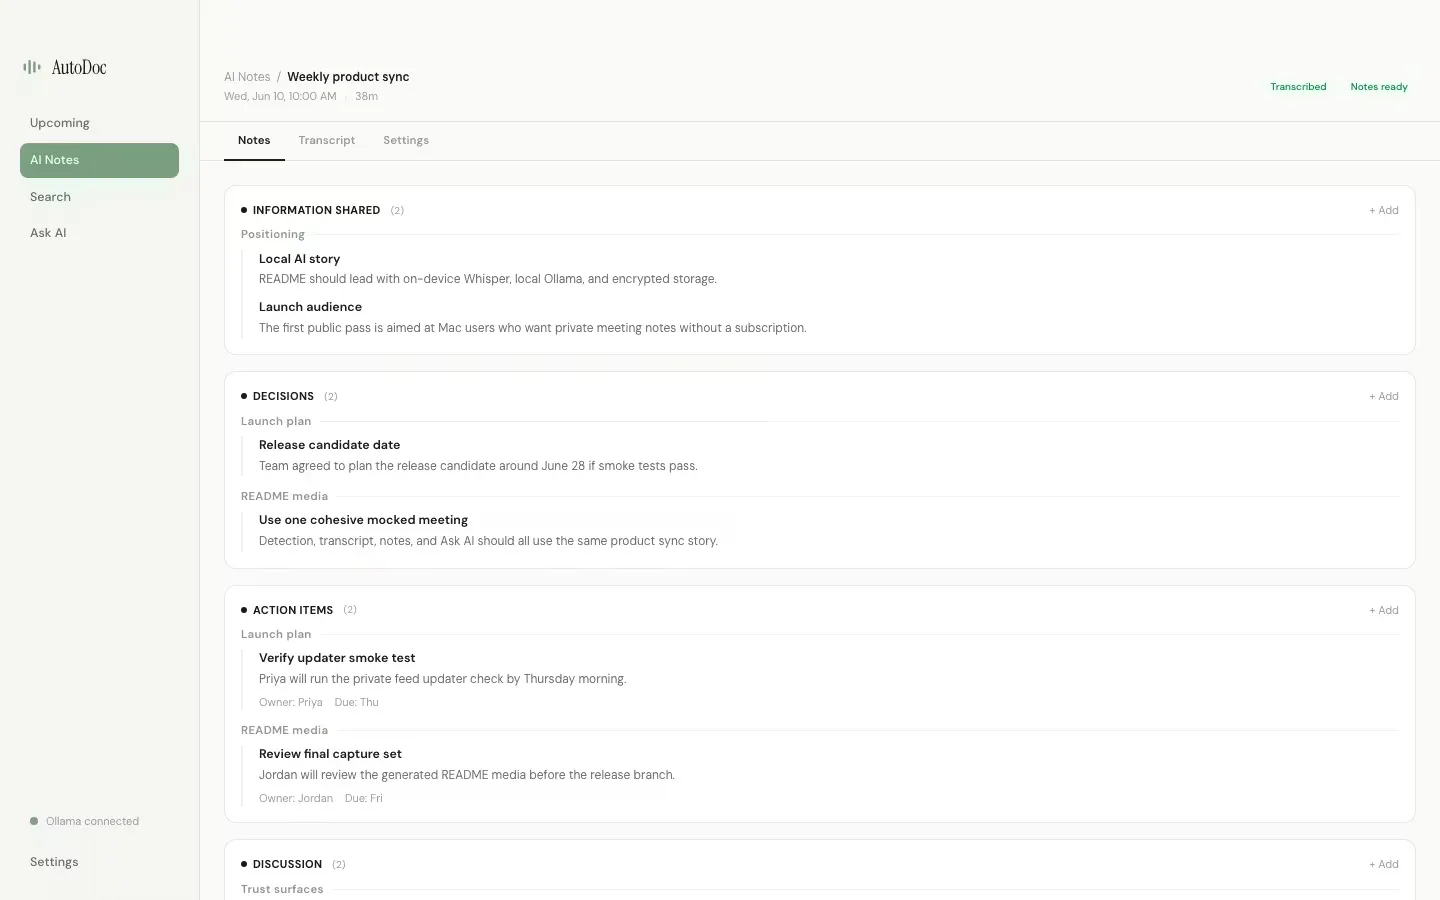Click the INFORMATION SHARED section heading
The height and width of the screenshot is (900, 1440).
[x=316, y=210]
